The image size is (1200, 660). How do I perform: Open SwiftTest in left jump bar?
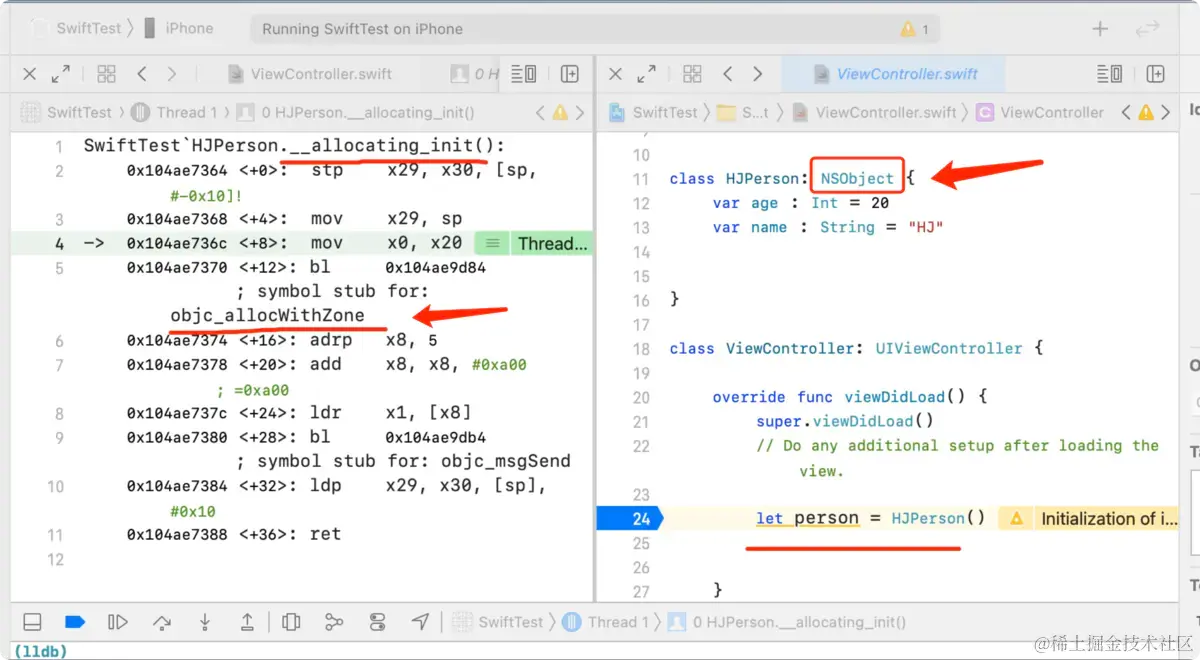click(x=67, y=112)
